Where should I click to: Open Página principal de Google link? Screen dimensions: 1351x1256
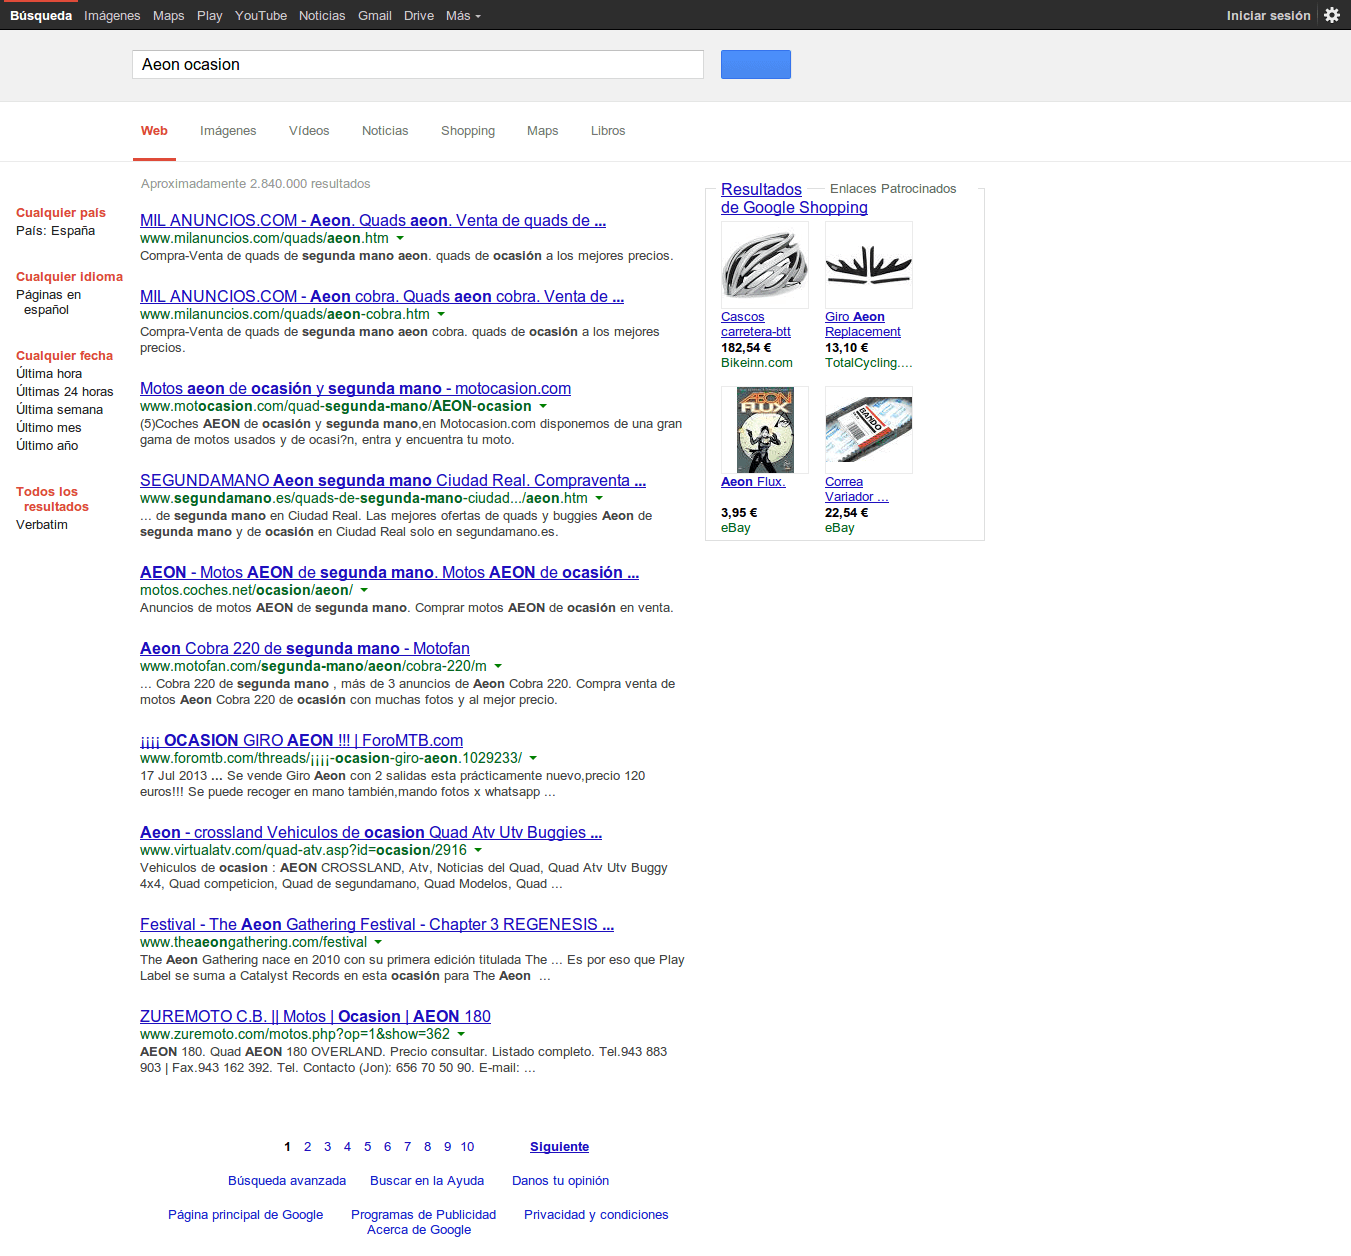245,1215
